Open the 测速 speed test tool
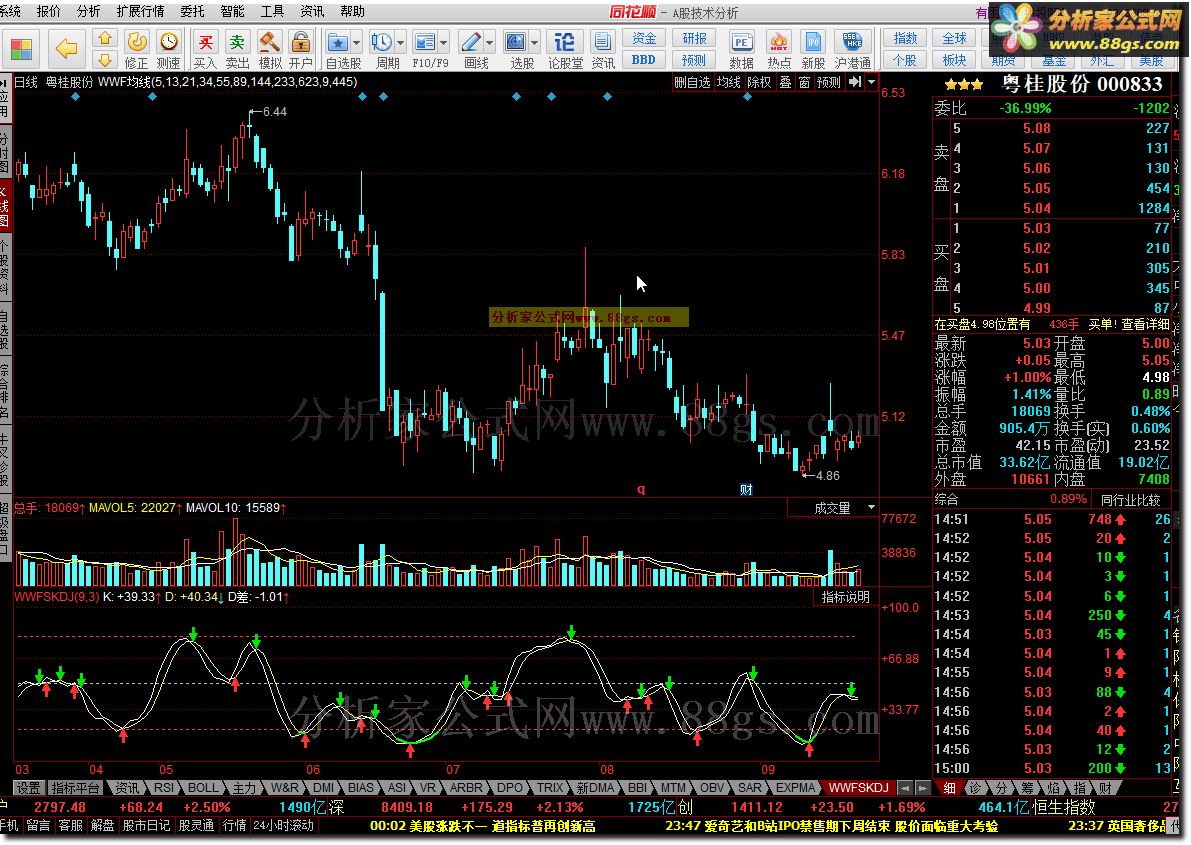This screenshot has height=845, width=1191. [x=169, y=49]
